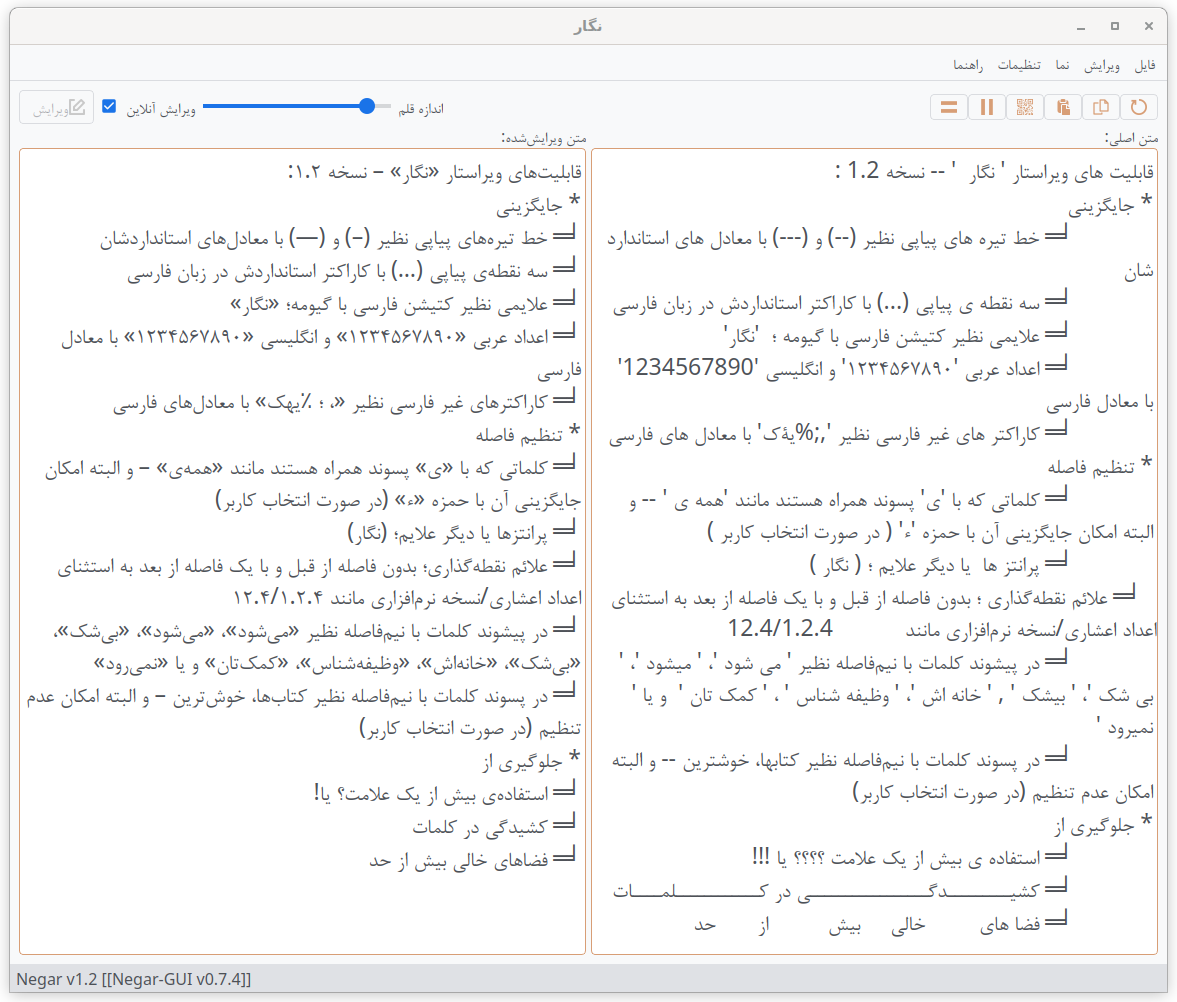1177x1002 pixels.
Task: Click the QR code toolbar icon
Action: point(1025,107)
